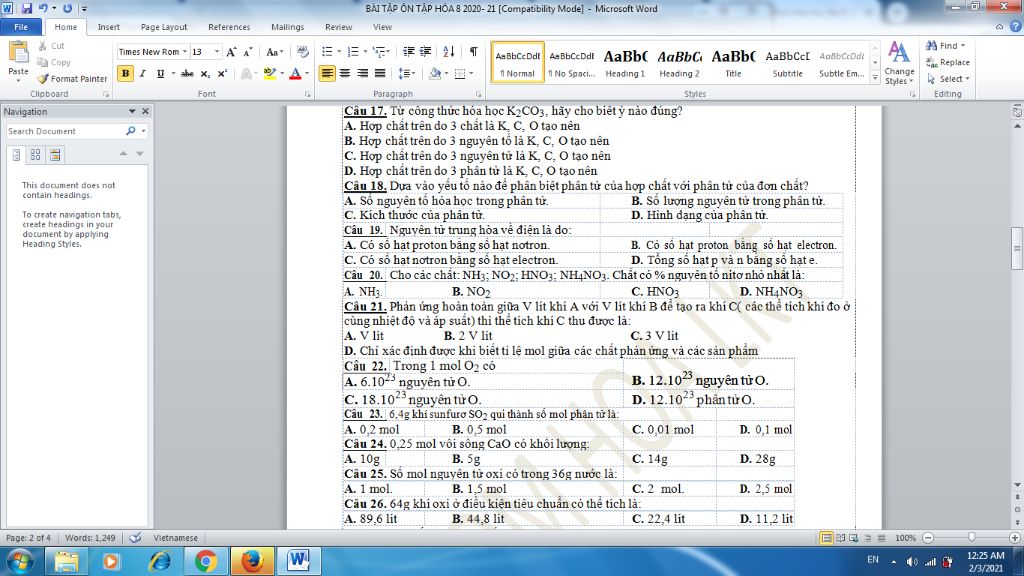
Task: Toggle Italic formatting
Action: coord(142,74)
